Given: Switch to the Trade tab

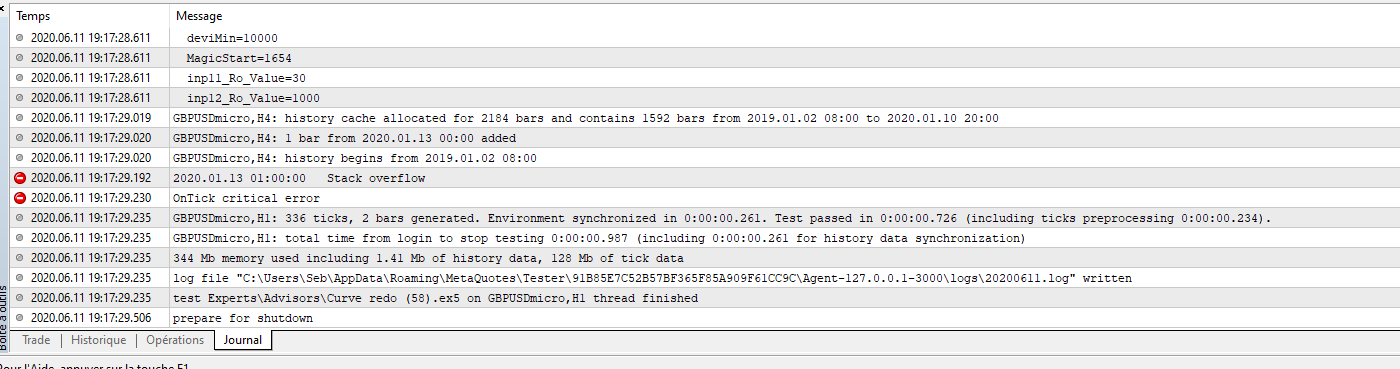Looking at the screenshot, I should click(36, 340).
